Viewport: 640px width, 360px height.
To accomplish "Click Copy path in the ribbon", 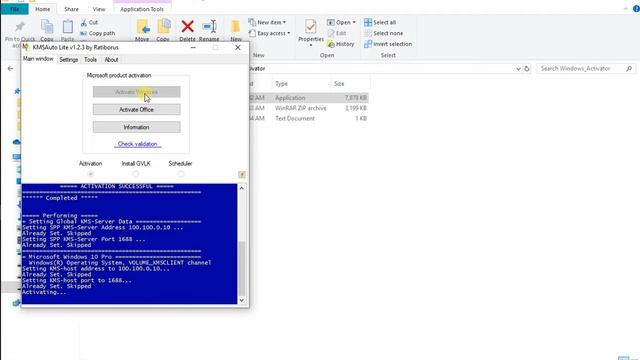I will click(x=98, y=33).
